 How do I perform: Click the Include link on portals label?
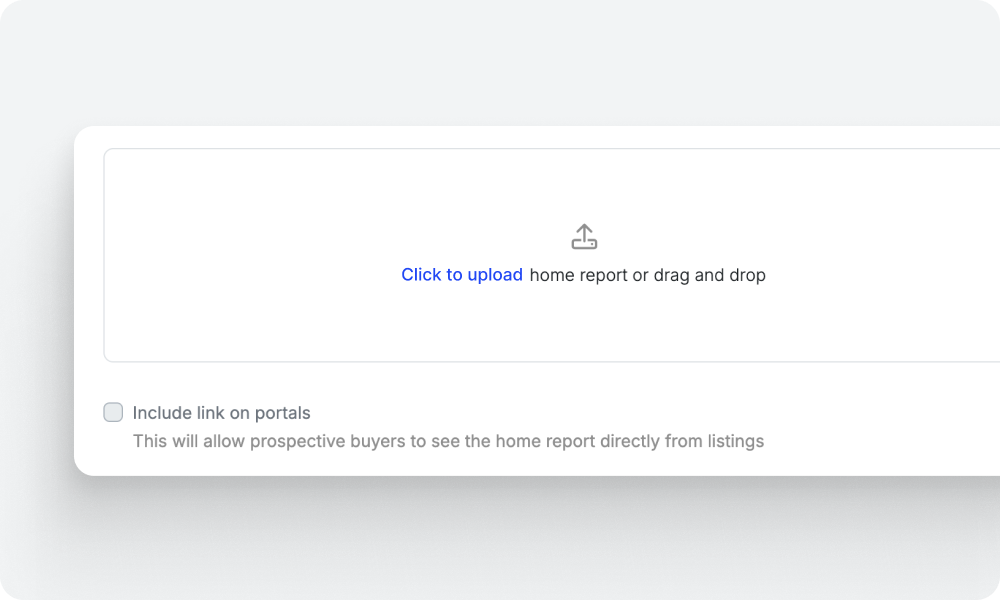222,412
